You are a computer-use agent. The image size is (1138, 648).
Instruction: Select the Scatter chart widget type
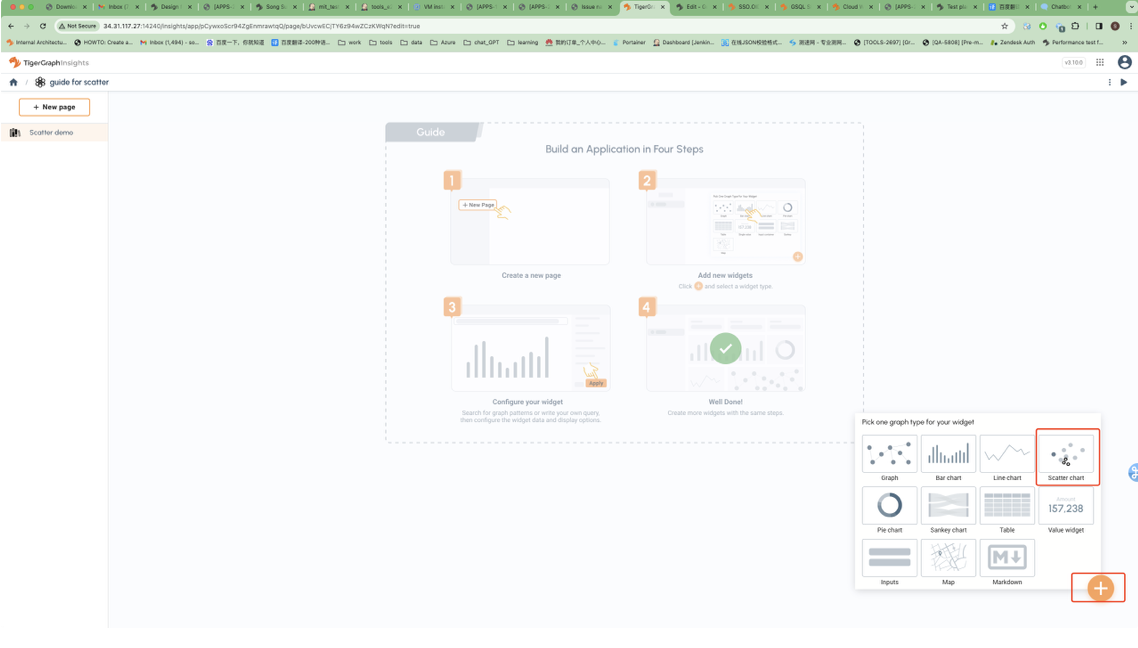click(x=1066, y=455)
